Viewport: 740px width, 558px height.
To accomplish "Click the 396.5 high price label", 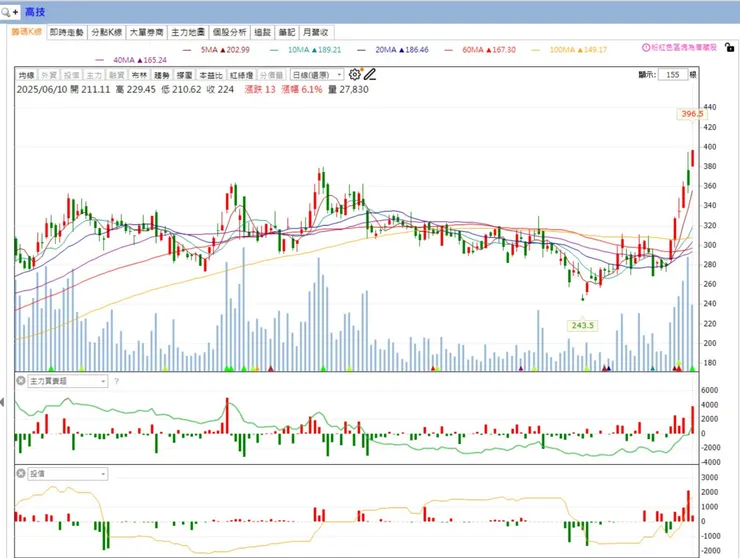I will pyautogui.click(x=692, y=114).
